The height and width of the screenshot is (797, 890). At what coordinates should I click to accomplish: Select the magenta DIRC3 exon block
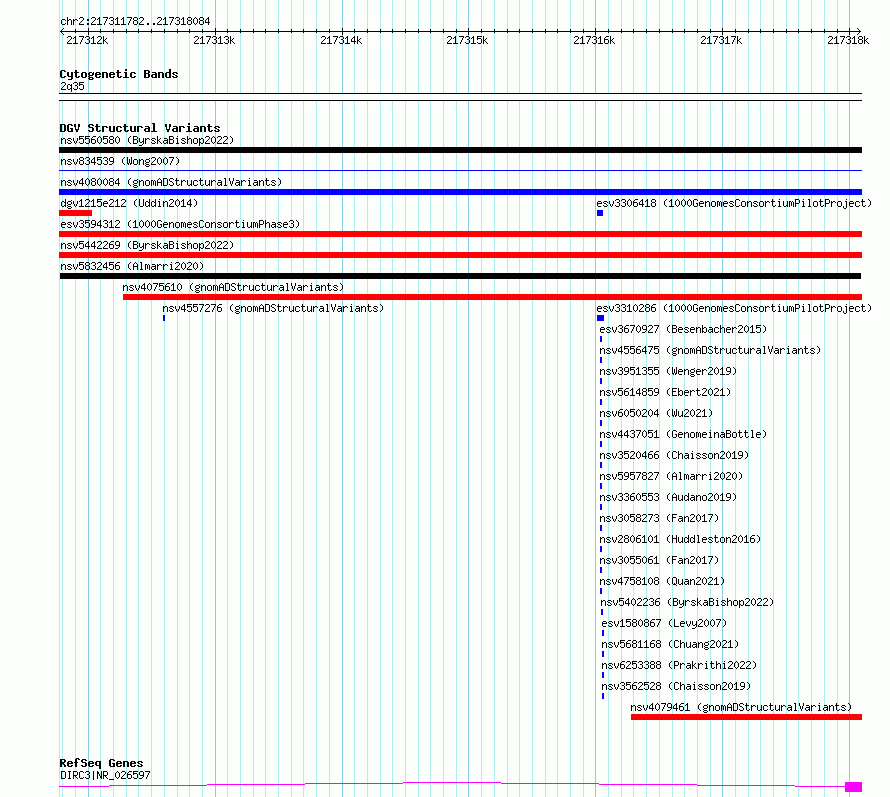pyautogui.click(x=854, y=787)
